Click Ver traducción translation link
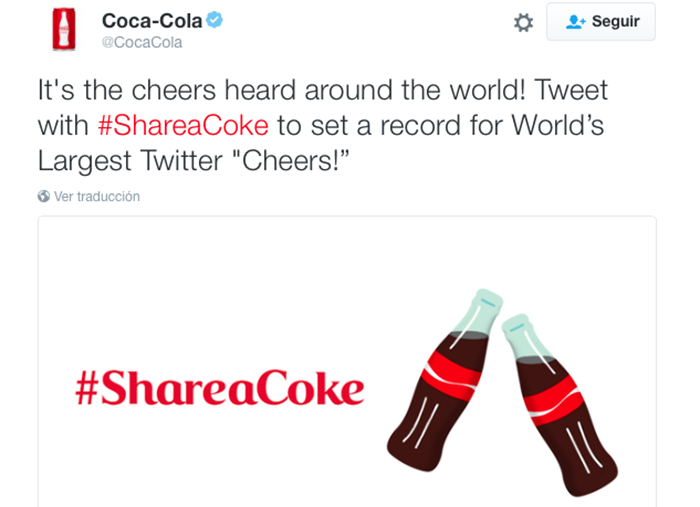 tap(97, 196)
